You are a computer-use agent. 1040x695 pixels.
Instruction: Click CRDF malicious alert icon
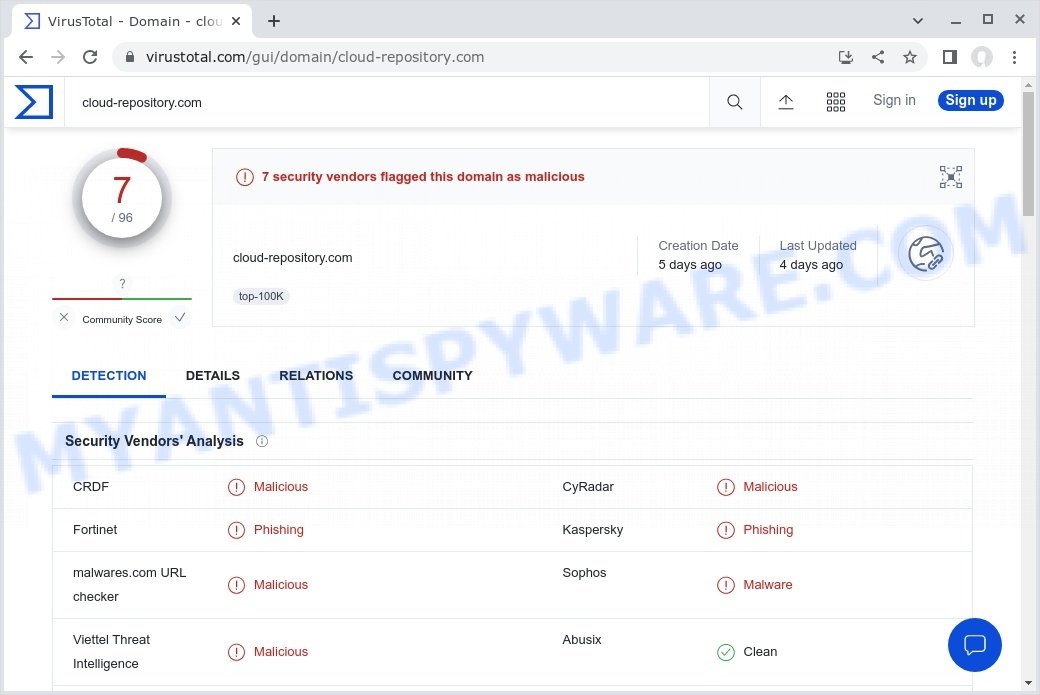pos(236,487)
